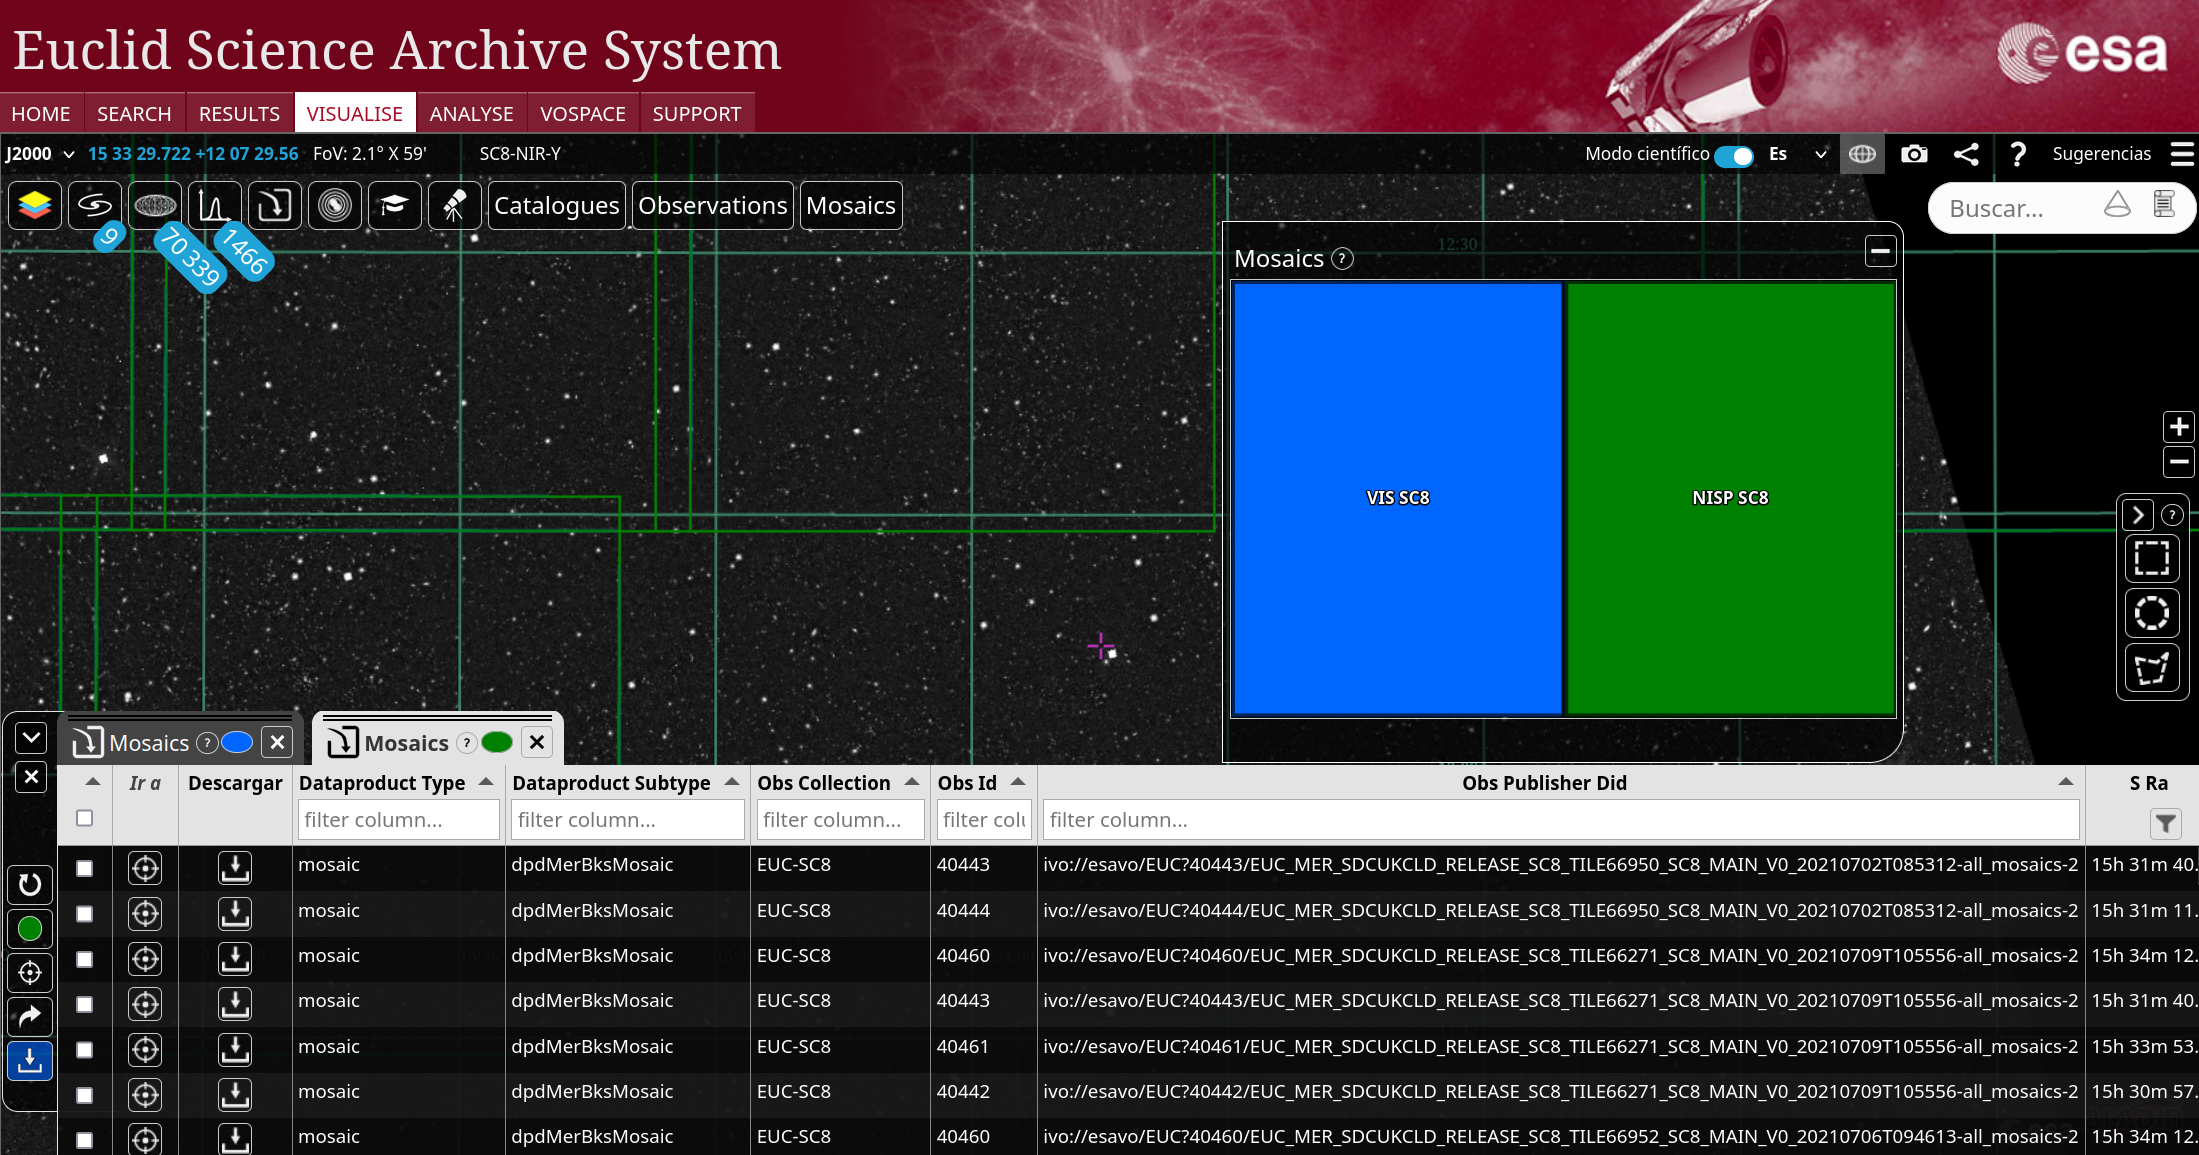Open the Es language dropdown
Viewport: 2199px width, 1155px height.
click(x=1797, y=154)
